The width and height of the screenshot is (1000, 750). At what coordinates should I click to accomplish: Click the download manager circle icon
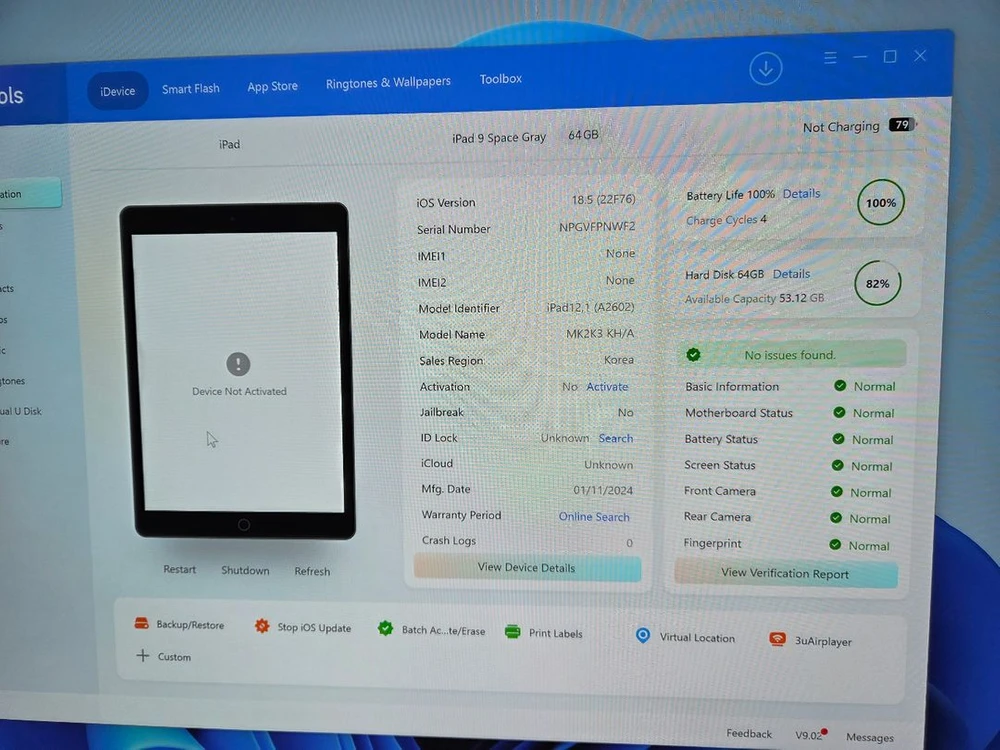(765, 68)
